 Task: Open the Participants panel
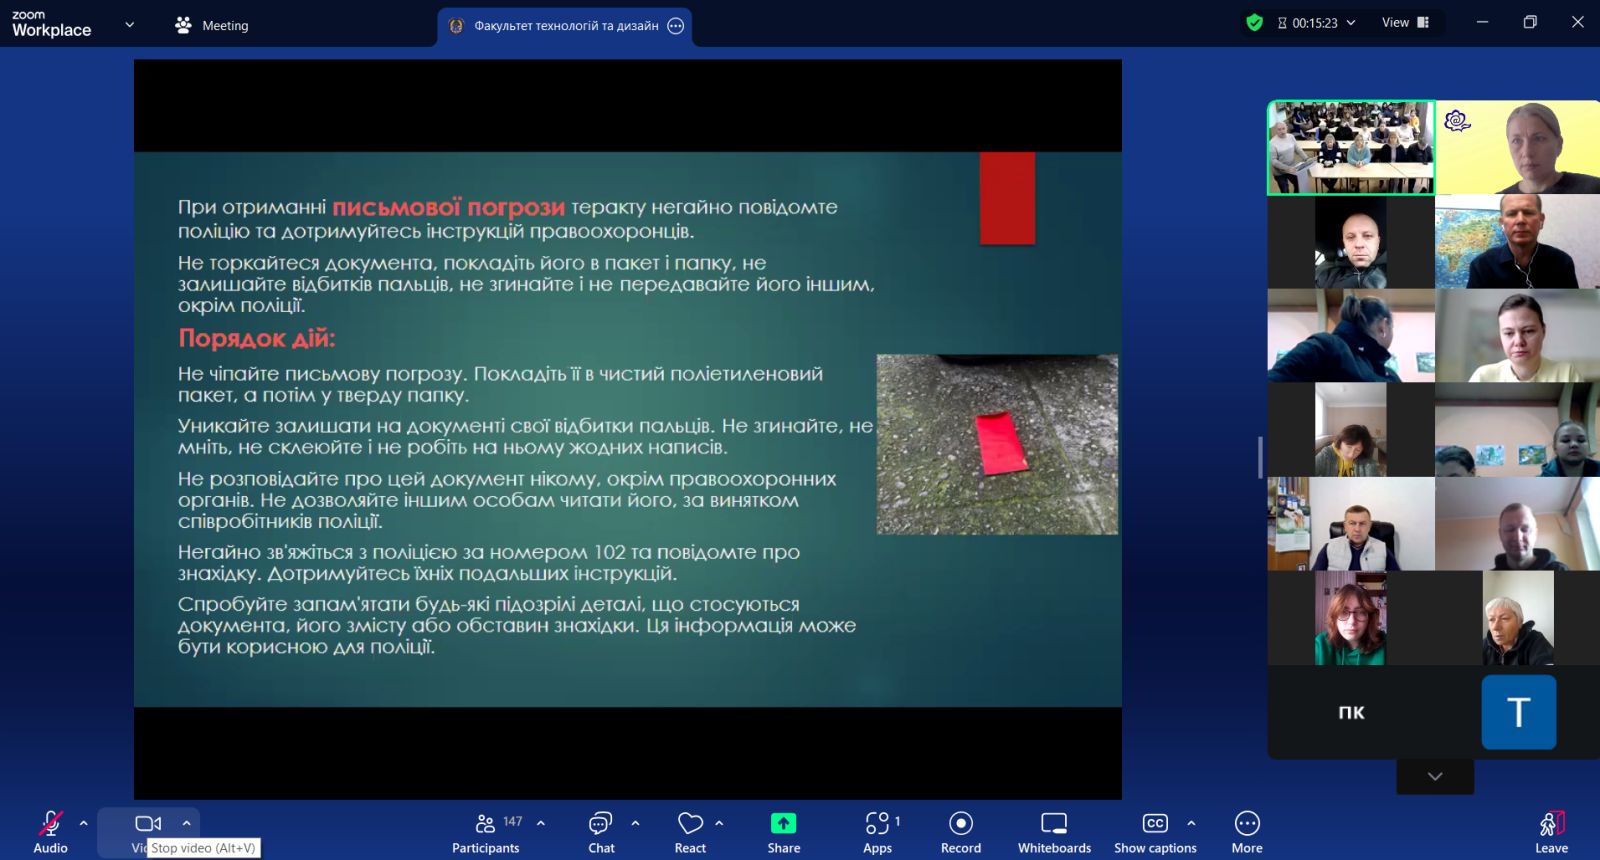(x=486, y=831)
